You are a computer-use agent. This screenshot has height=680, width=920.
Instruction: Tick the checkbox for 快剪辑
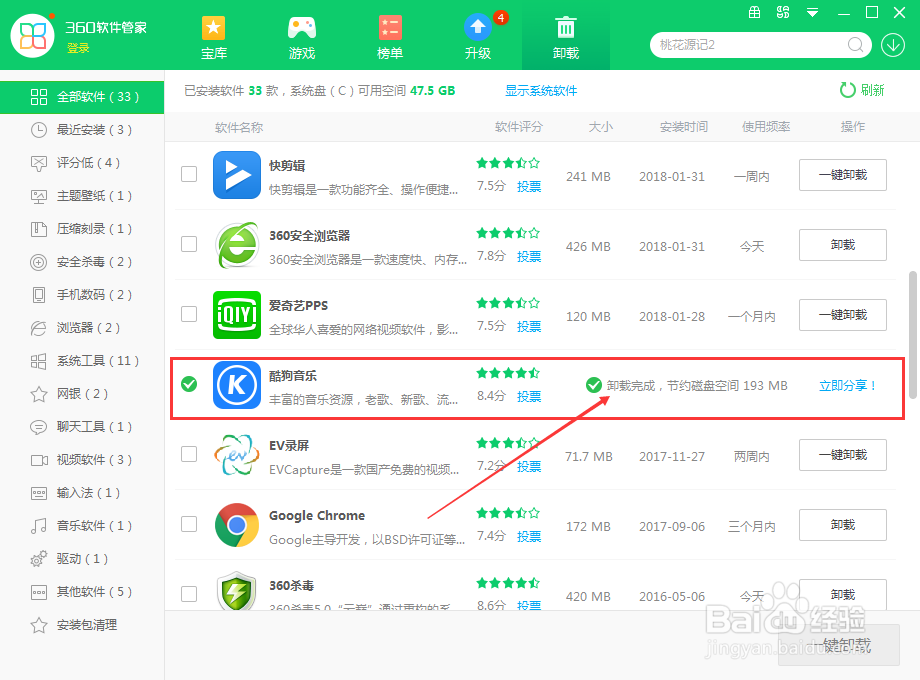coord(189,174)
